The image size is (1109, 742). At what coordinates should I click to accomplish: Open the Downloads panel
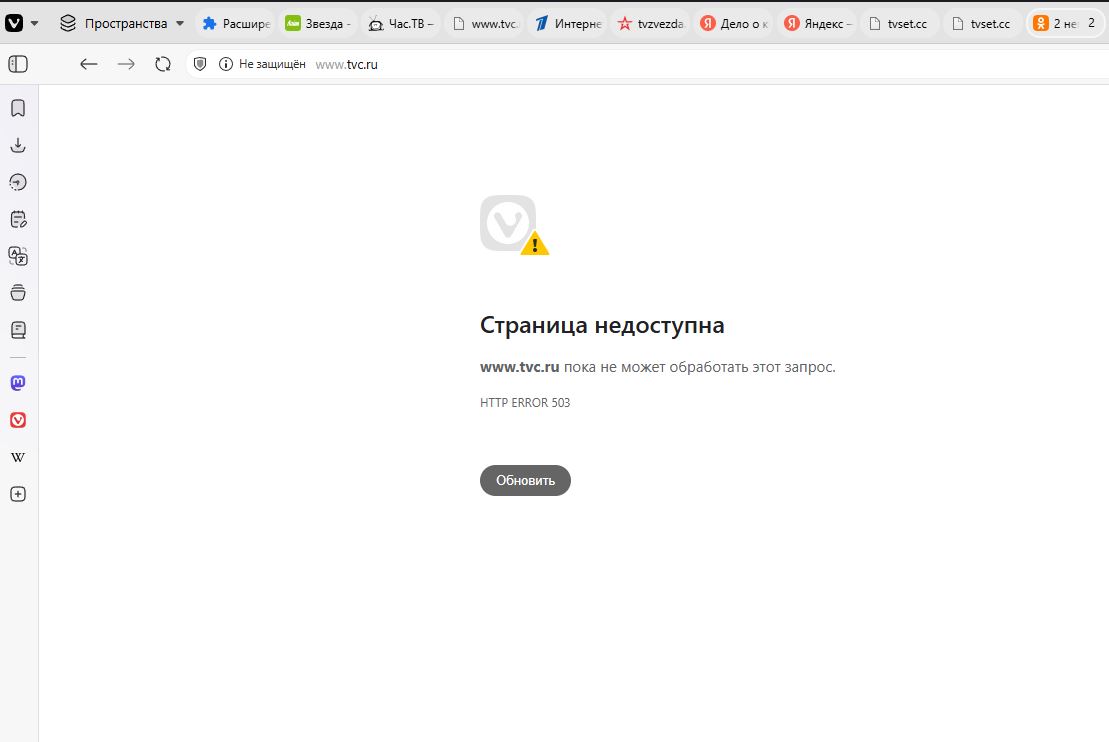coord(18,145)
